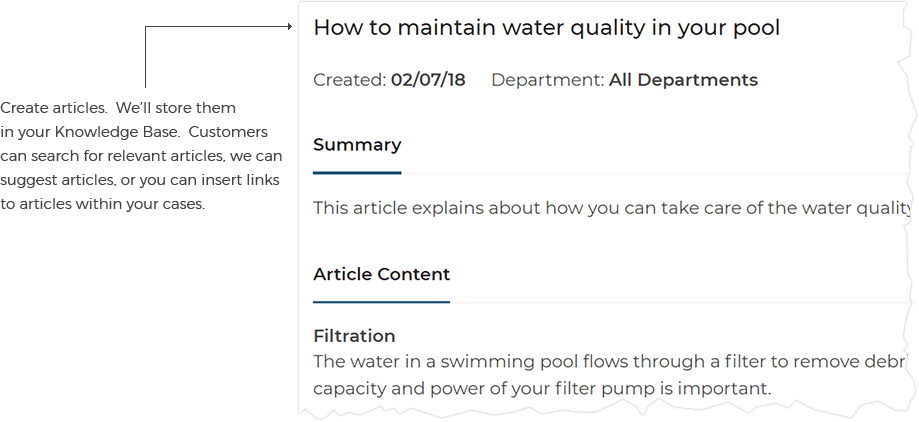919x422 pixels.
Task: Click the arrowhead pointing to the article title
Action: coord(289,26)
